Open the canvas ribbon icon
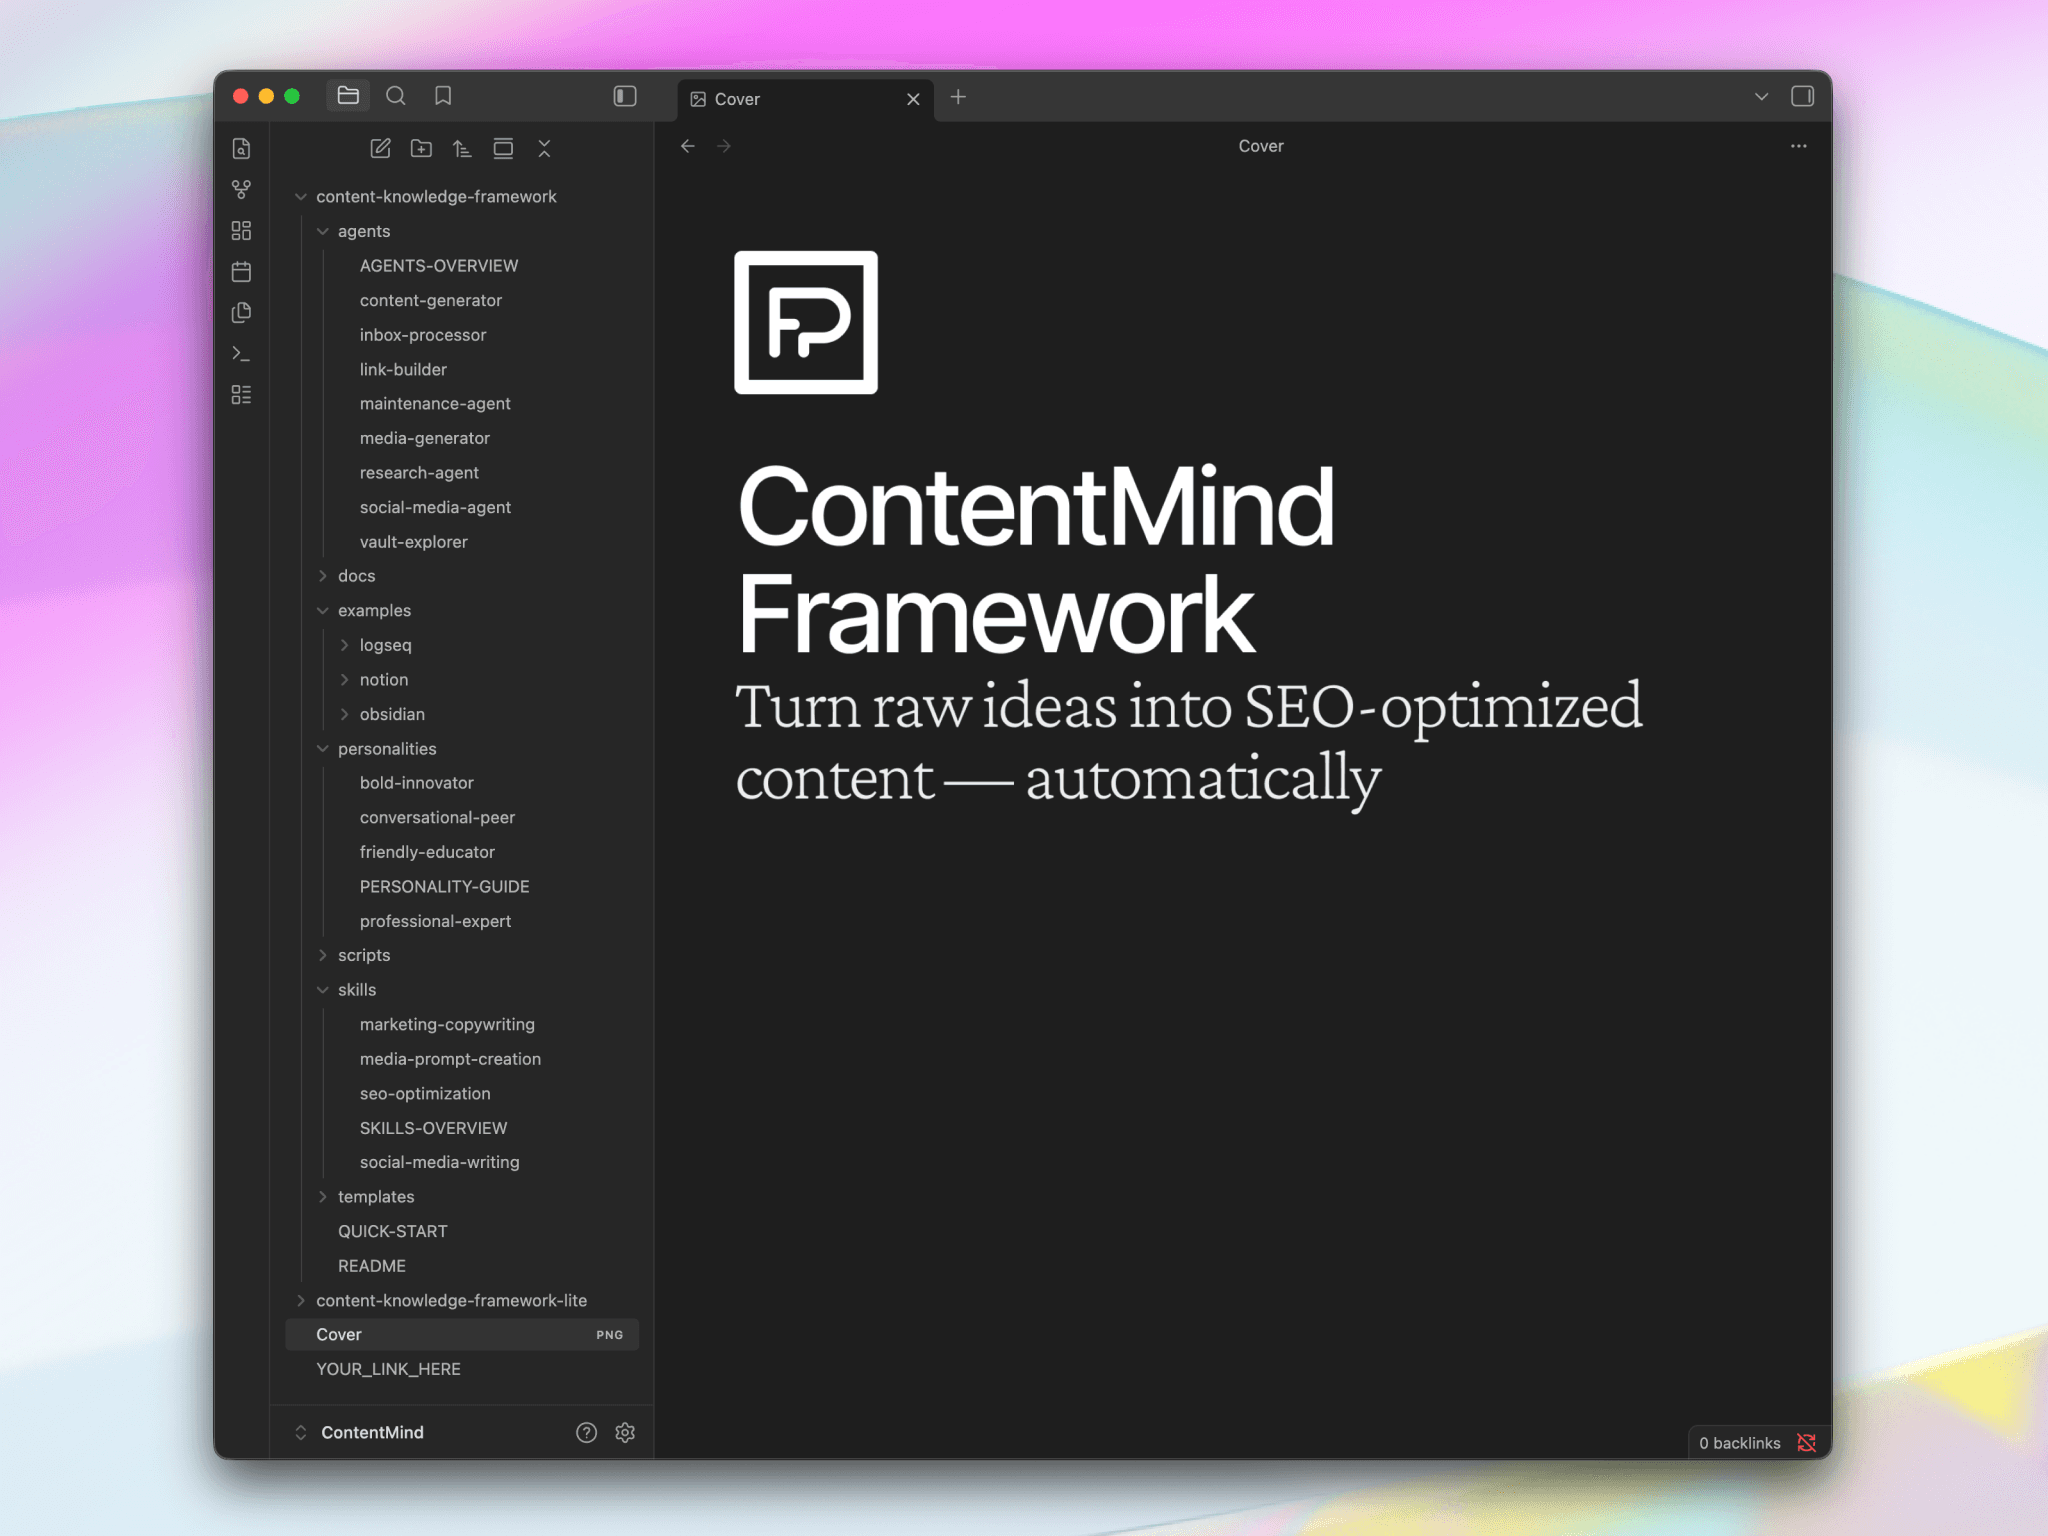 point(241,231)
